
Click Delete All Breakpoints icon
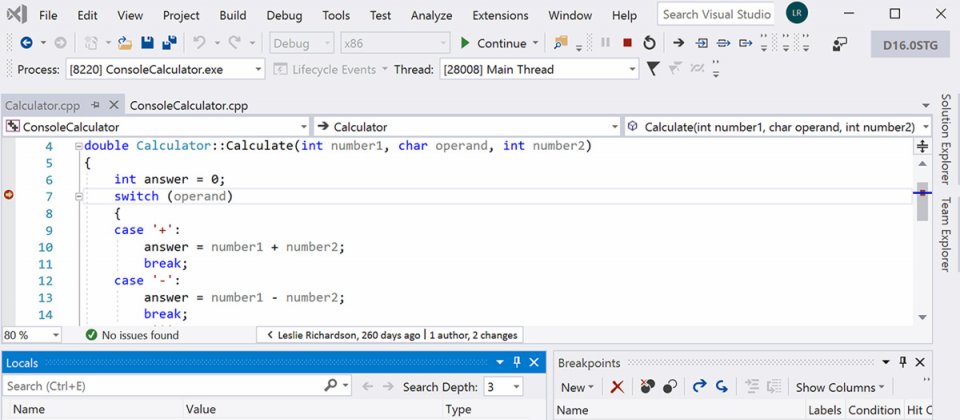point(648,386)
